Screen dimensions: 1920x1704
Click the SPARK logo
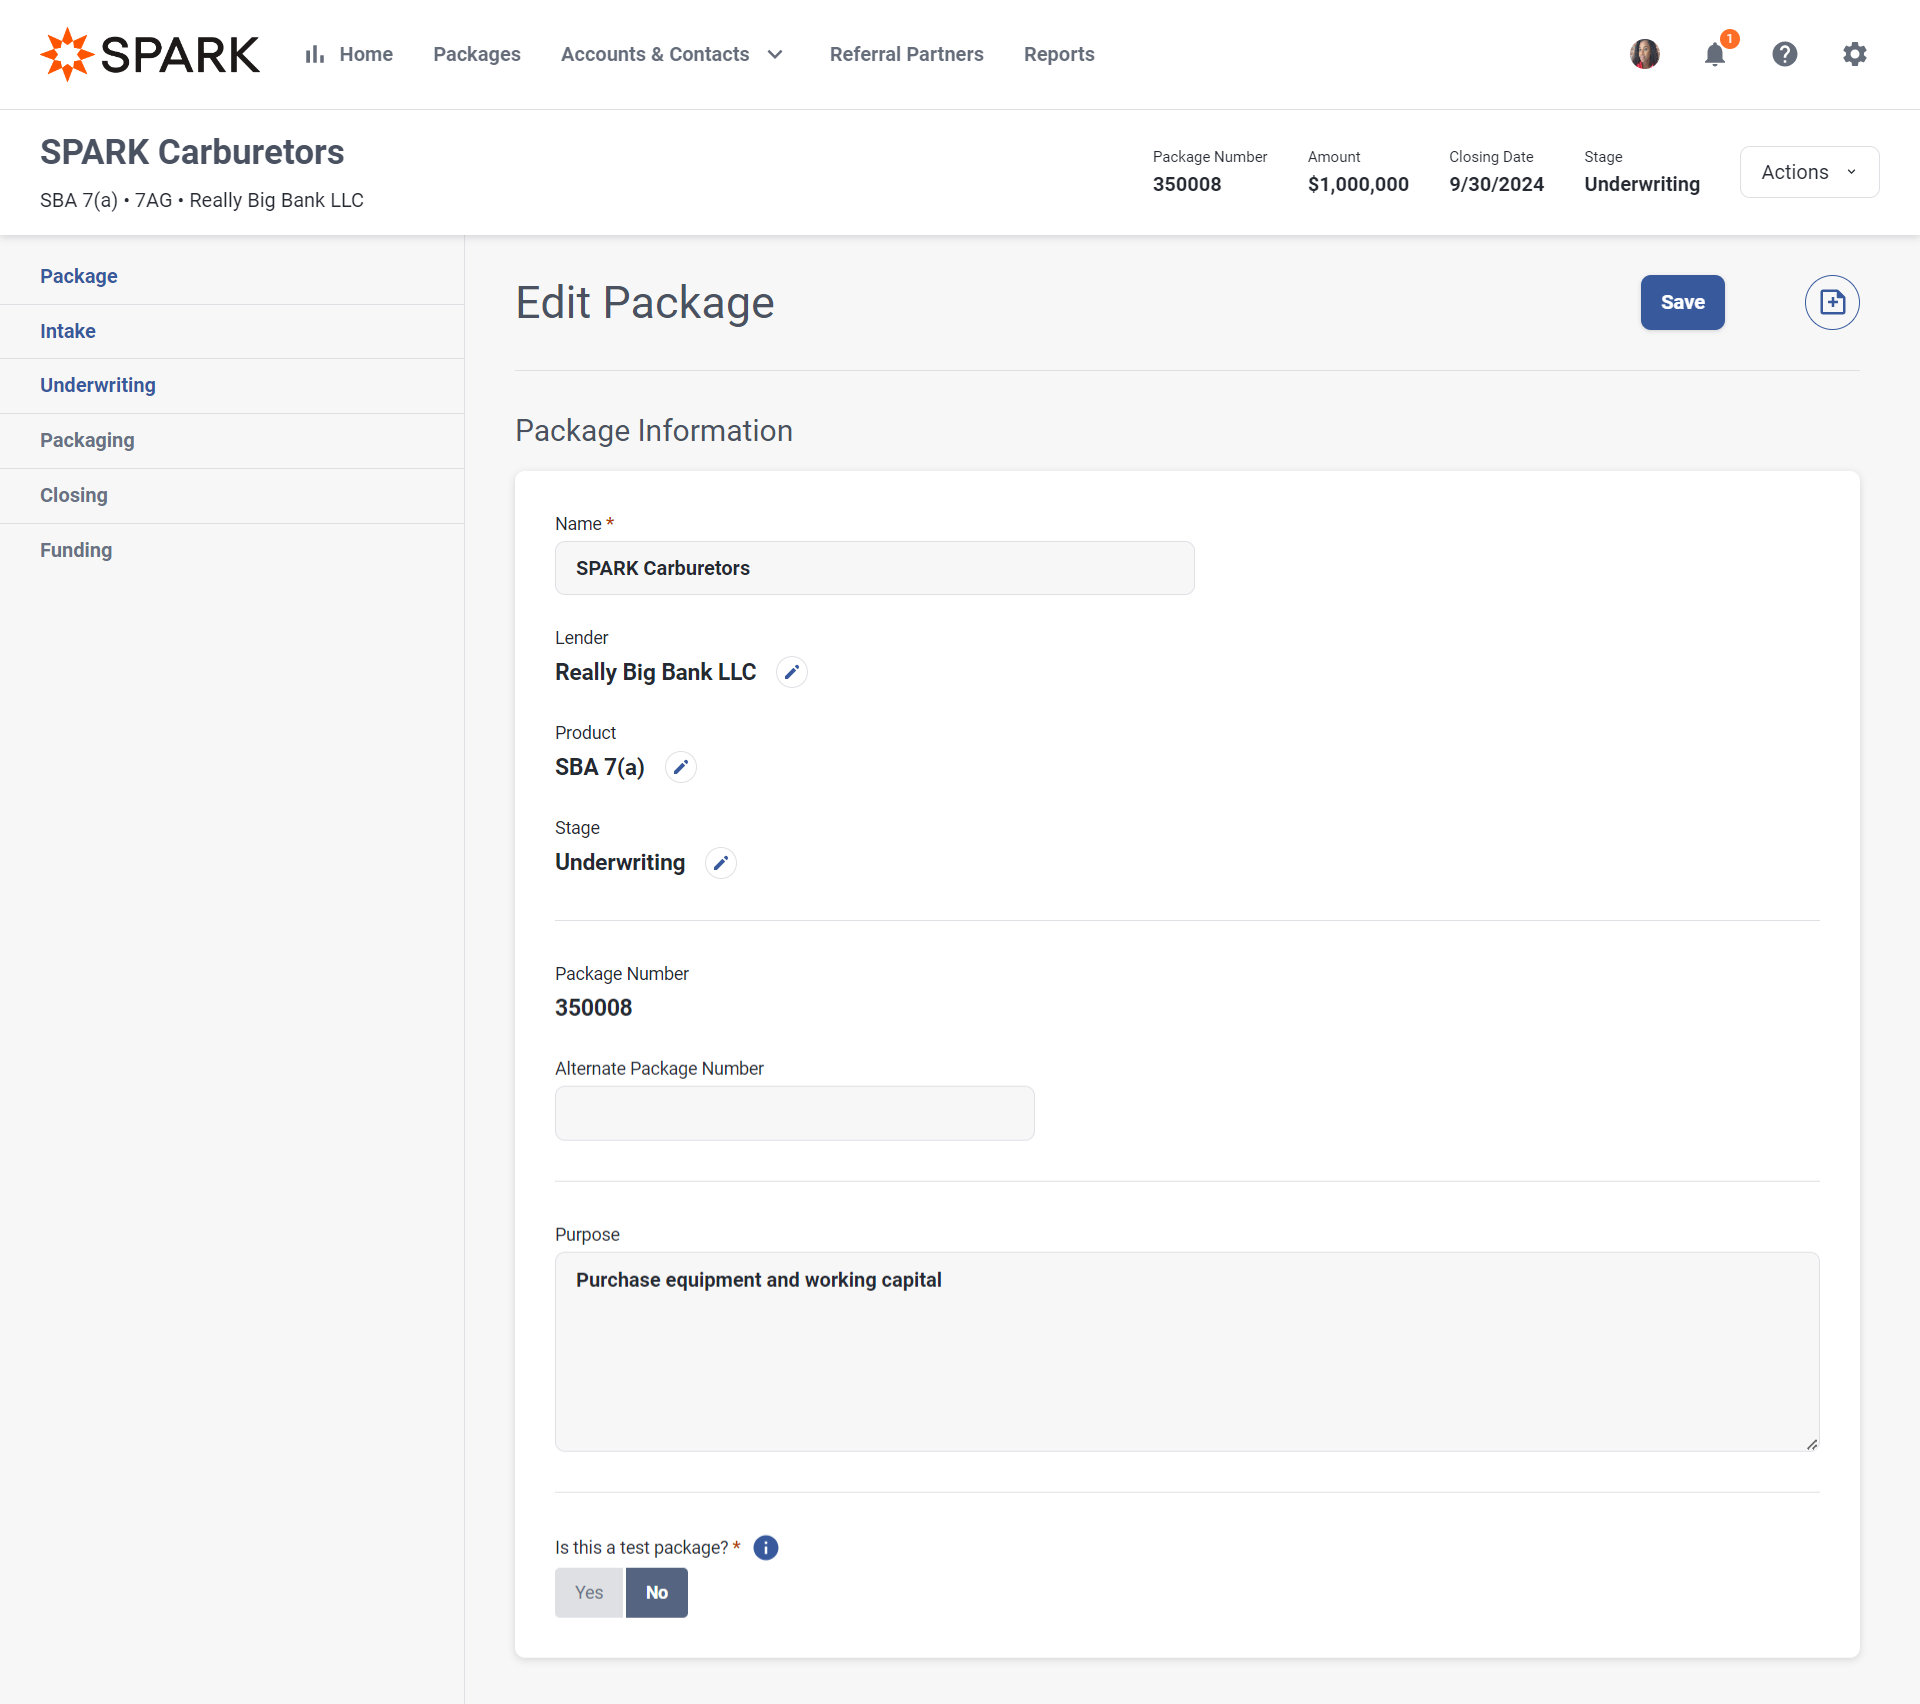(x=150, y=54)
